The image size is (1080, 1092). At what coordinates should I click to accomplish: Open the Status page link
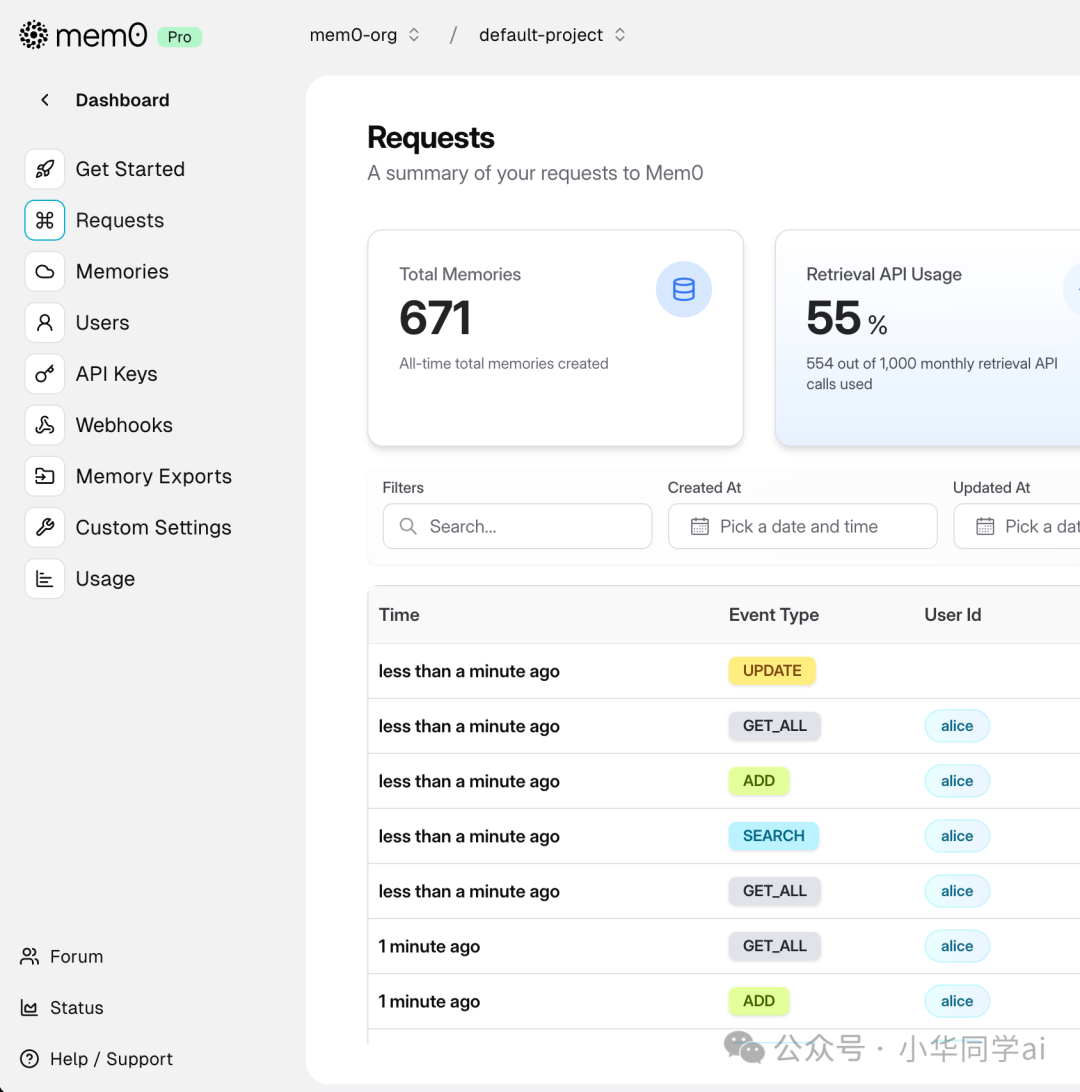(77, 1008)
